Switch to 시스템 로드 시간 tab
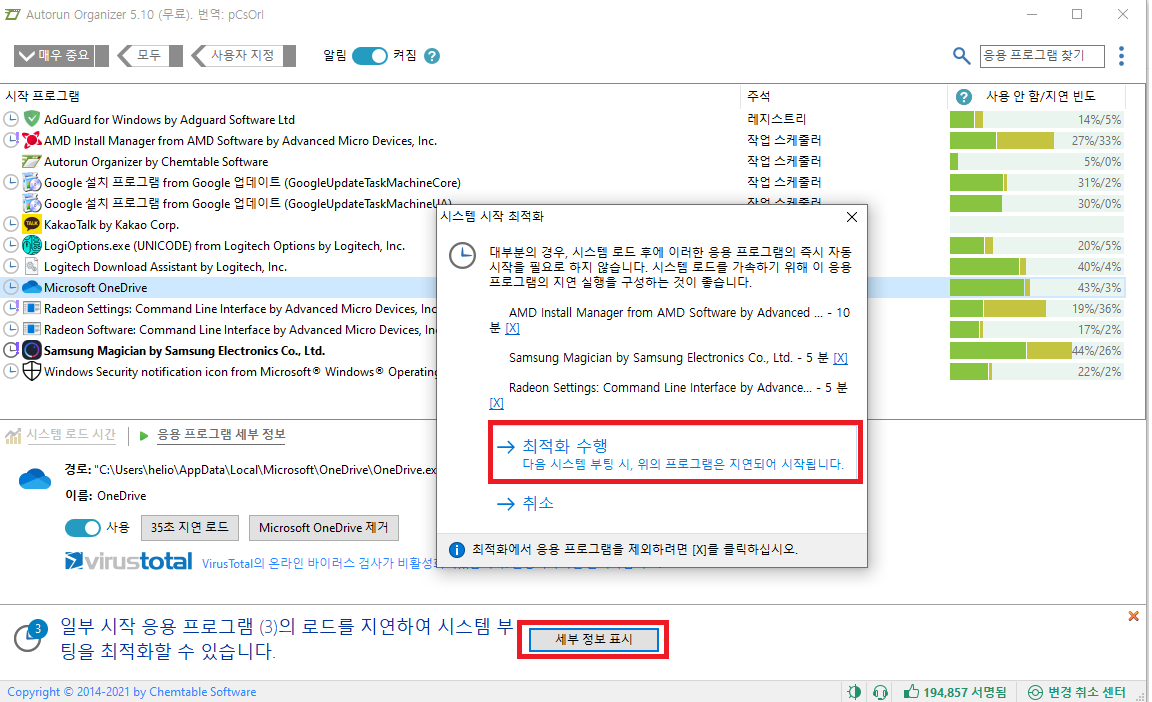 [71, 435]
